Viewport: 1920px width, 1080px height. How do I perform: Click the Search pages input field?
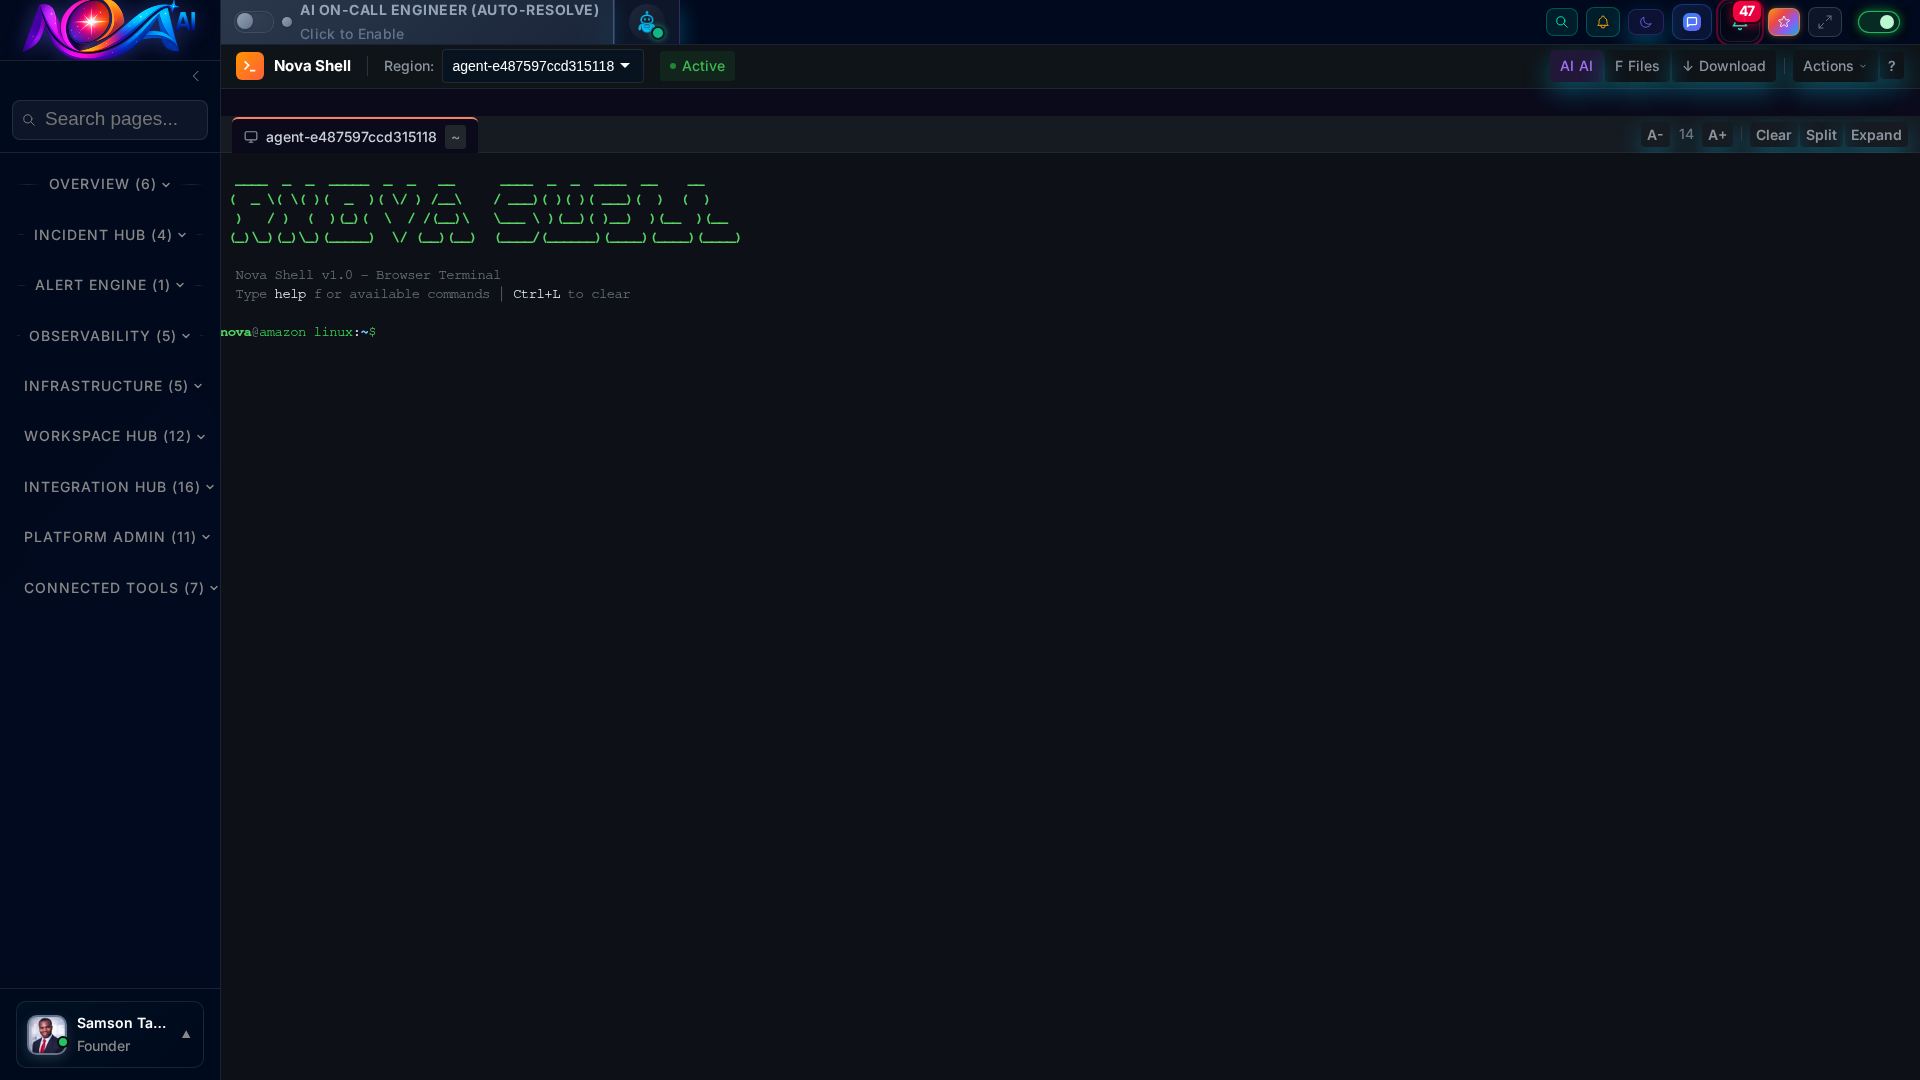tap(109, 119)
